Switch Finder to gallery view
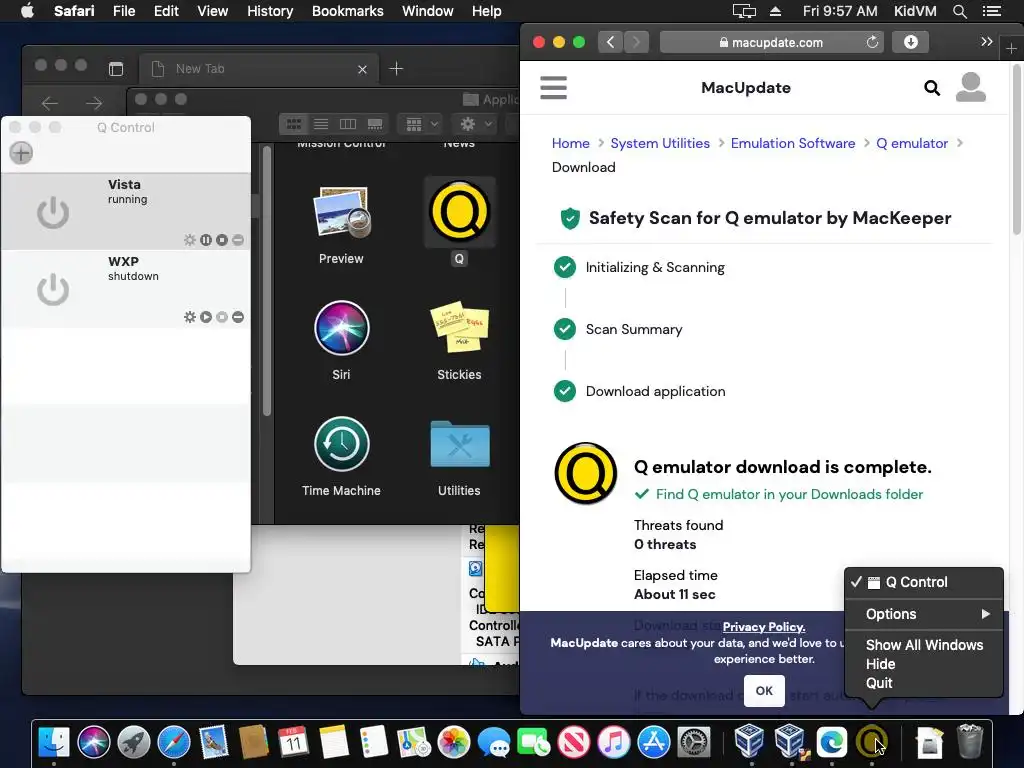Screen dimensions: 1024x768 pyautogui.click(x=375, y=123)
